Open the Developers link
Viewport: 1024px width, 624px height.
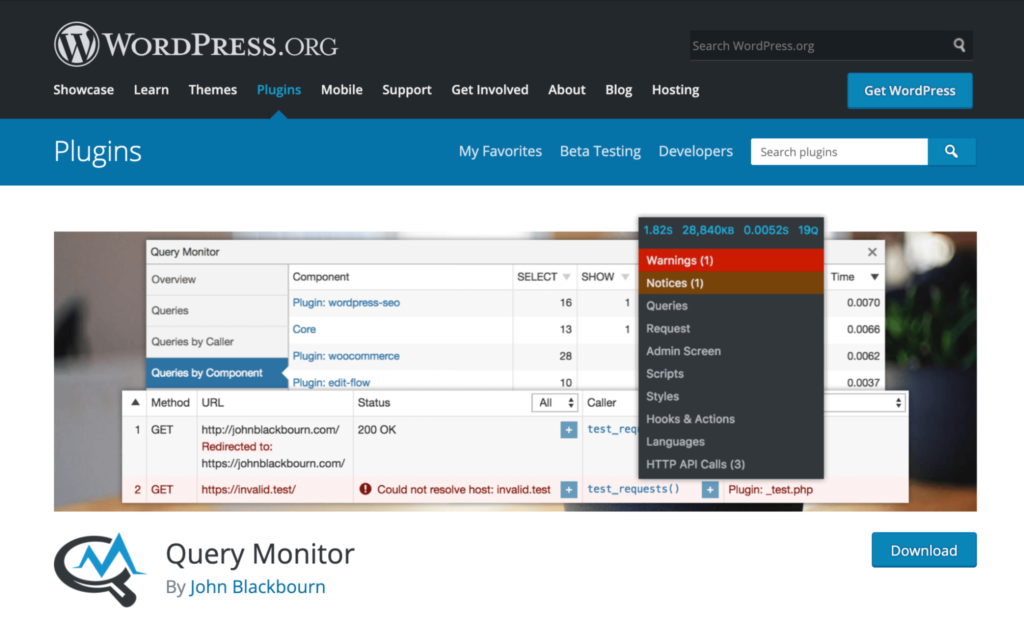[x=696, y=151]
